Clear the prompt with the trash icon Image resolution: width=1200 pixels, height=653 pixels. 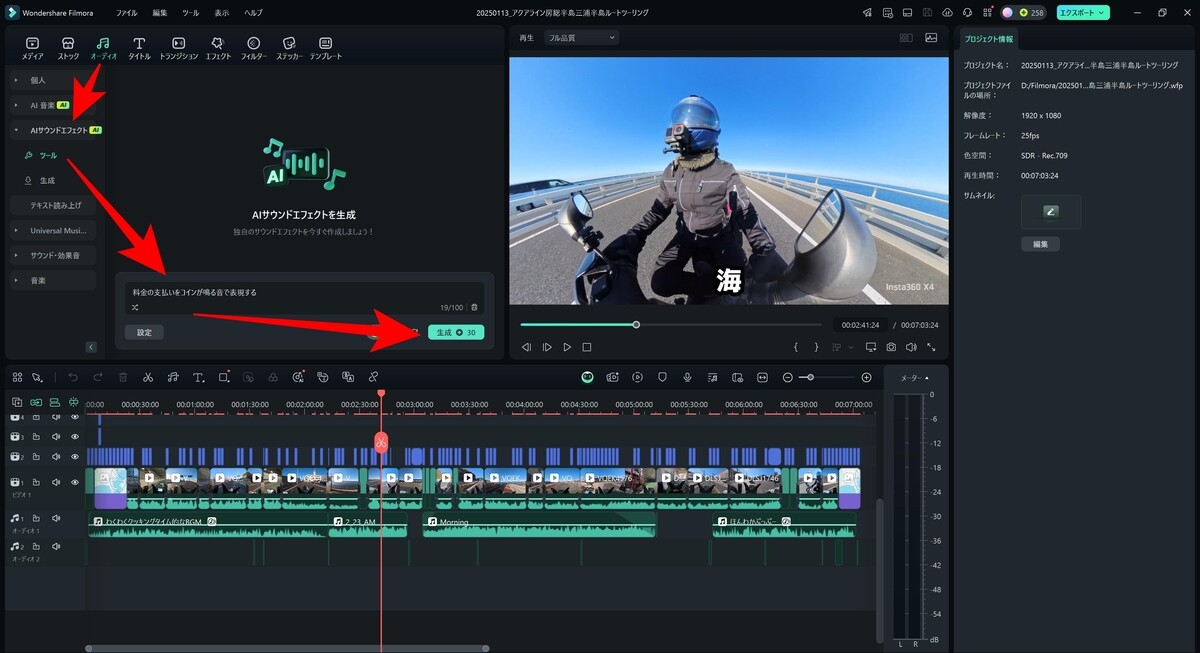(x=474, y=307)
